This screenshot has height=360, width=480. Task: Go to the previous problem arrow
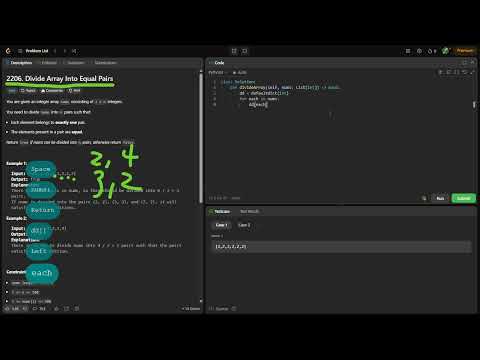tap(55, 51)
